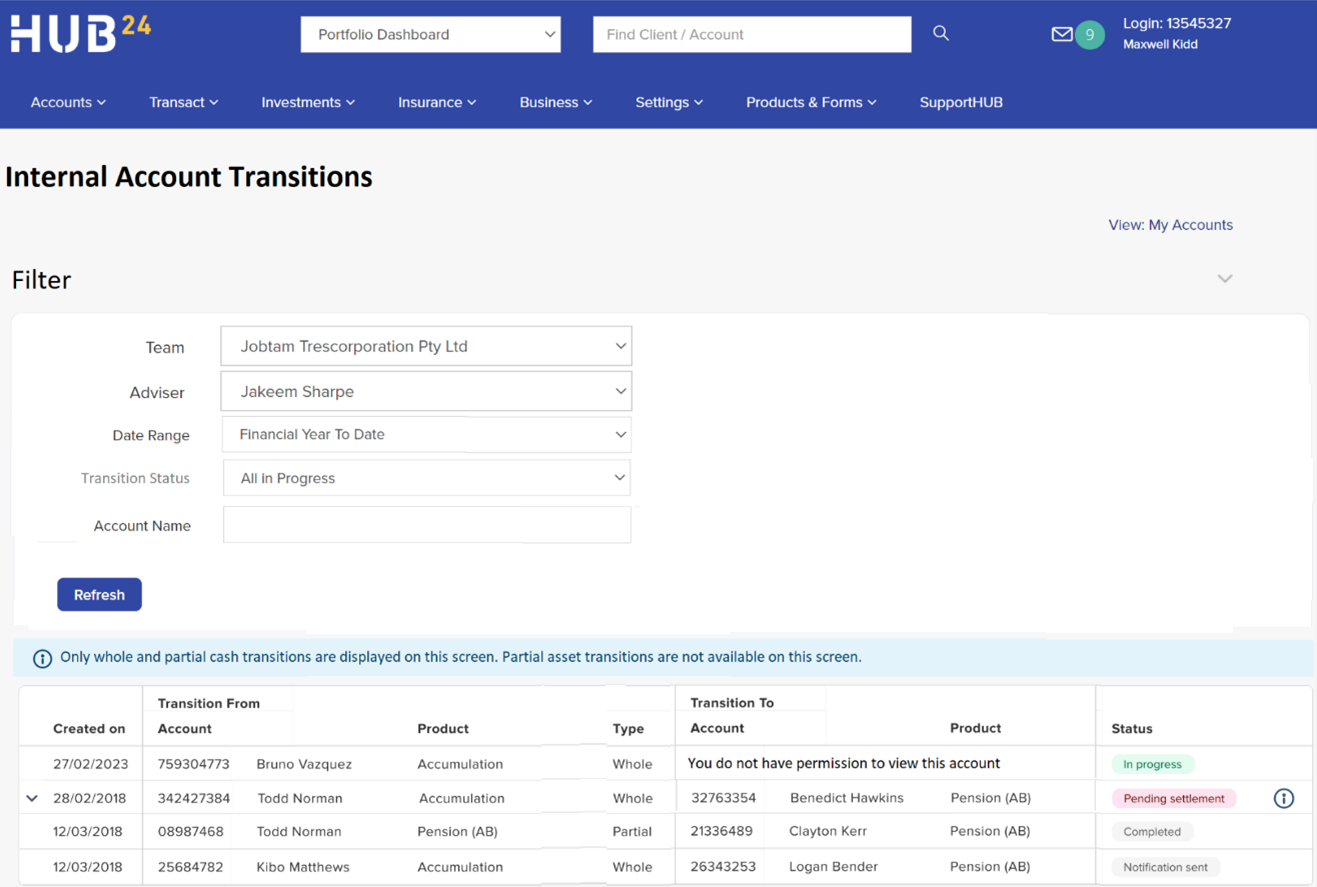Screen dimensions: 1317x887
Task: Open the Insurance menu
Action: pos(437,101)
